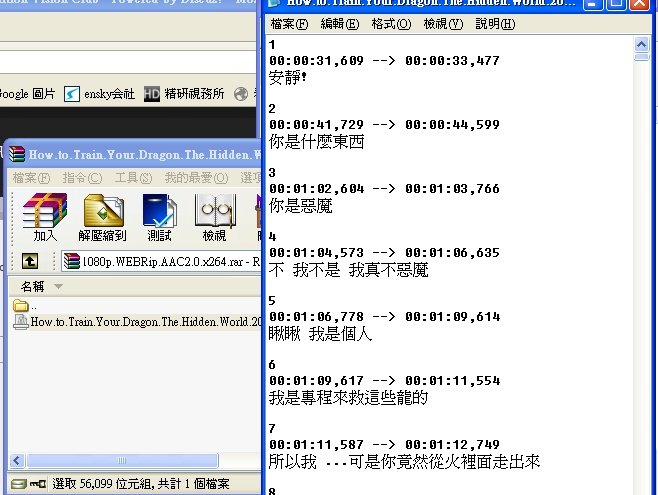Click the drive icon in the WinRAR status bar
This screenshot has width=658, height=495.
pos(19,484)
